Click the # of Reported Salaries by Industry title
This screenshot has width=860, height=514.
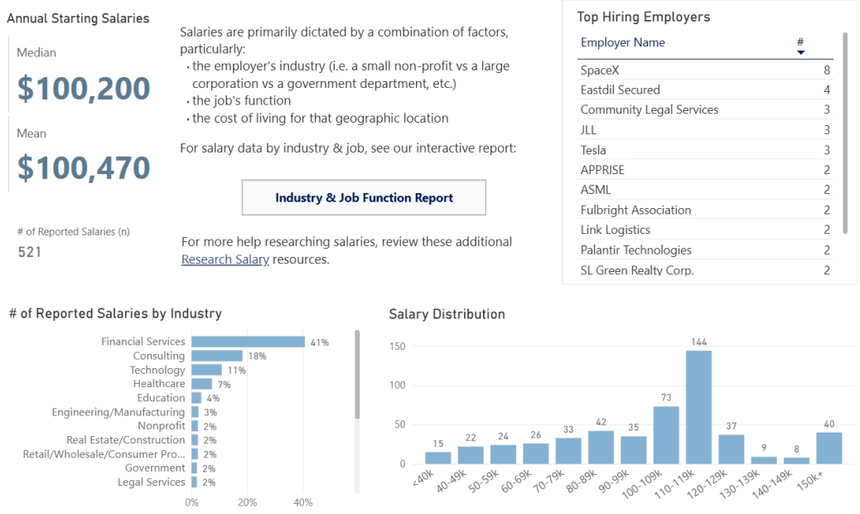pos(115,313)
